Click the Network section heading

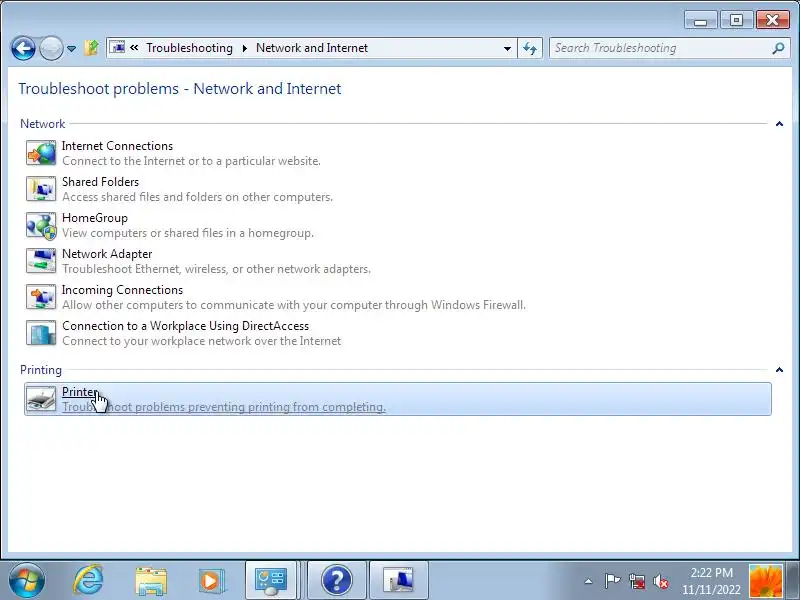pyautogui.click(x=42, y=124)
